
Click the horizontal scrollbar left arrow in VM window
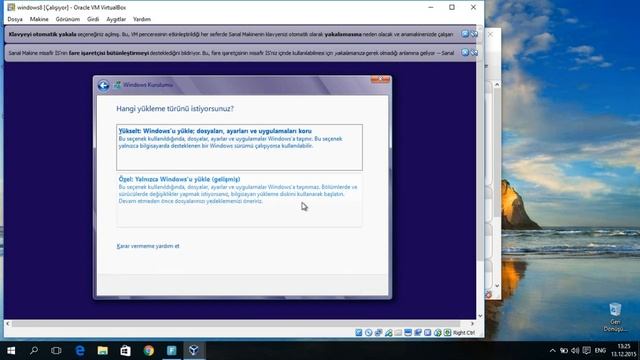point(8,323)
